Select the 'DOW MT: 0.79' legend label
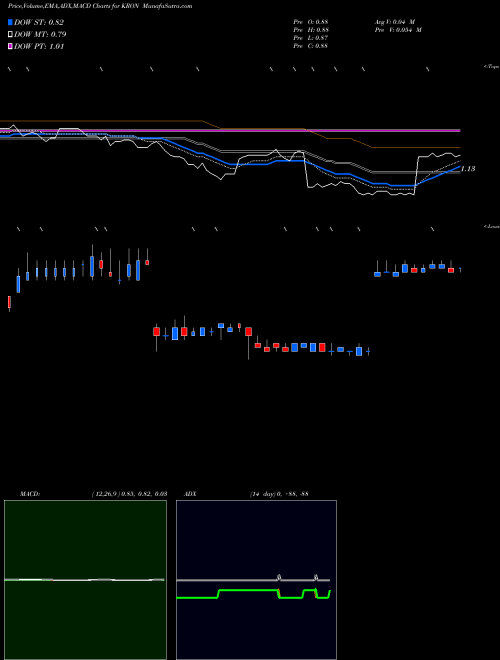The width and height of the screenshot is (500, 660). [40, 35]
